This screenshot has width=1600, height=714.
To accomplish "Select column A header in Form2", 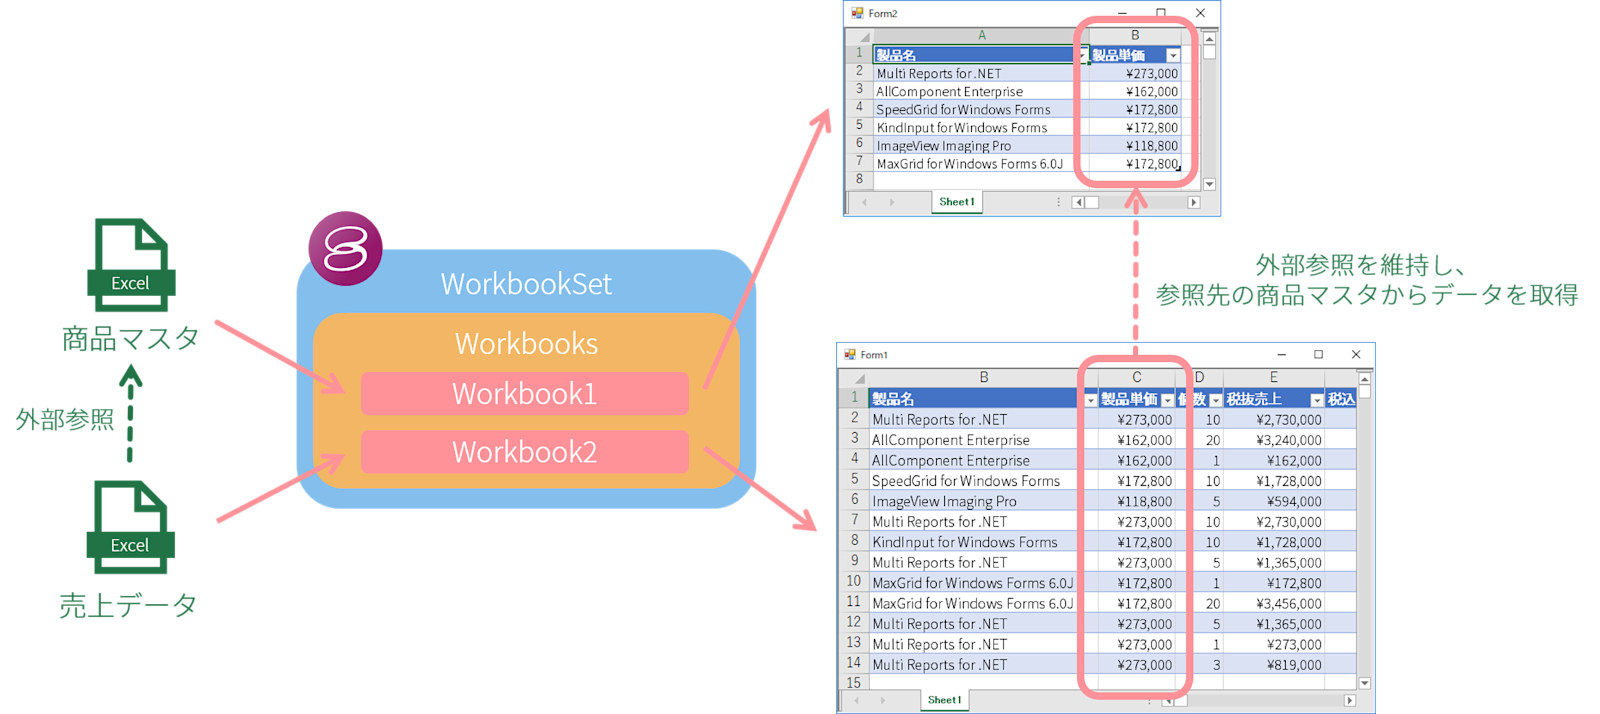I will pyautogui.click(x=981, y=36).
